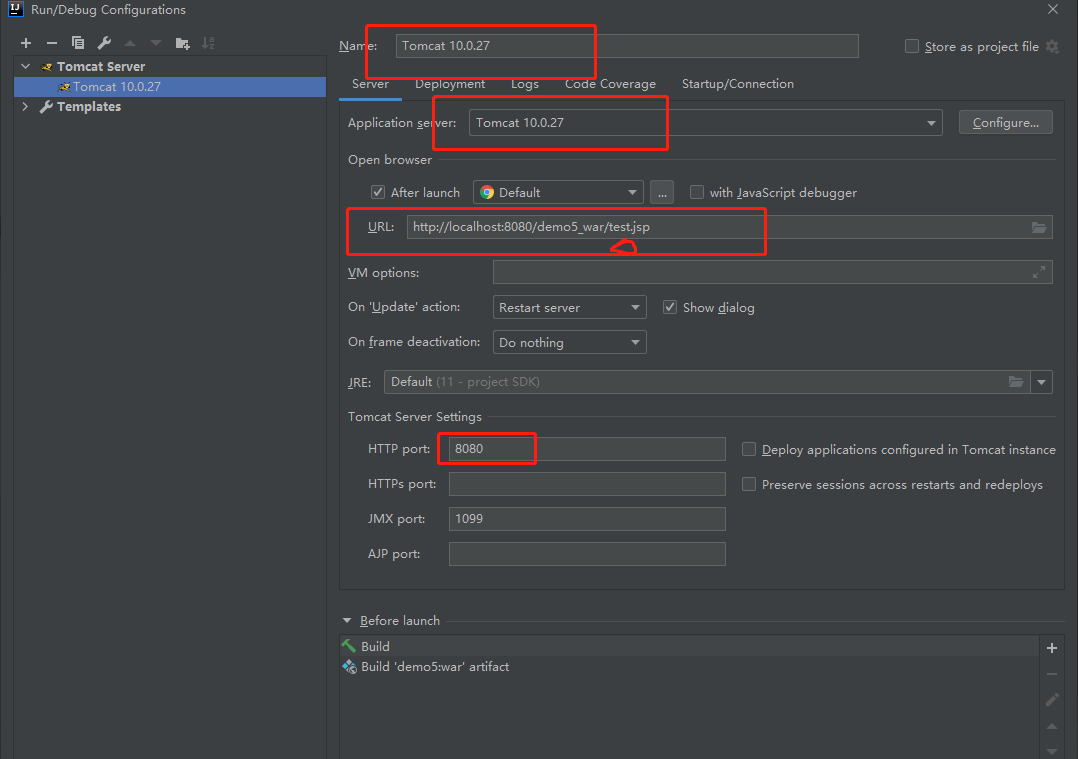The height and width of the screenshot is (759, 1078).
Task: Open the Code Coverage tab
Action: (x=610, y=84)
